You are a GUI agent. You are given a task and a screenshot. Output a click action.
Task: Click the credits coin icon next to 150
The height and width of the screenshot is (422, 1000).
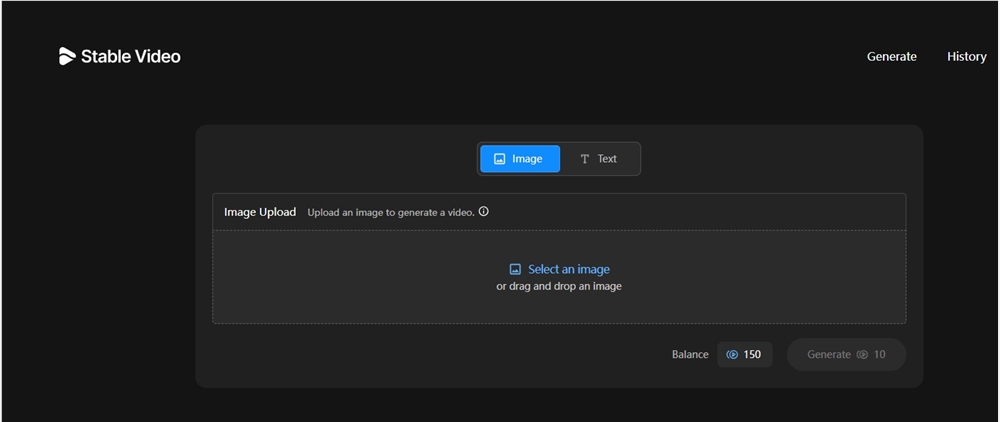732,355
